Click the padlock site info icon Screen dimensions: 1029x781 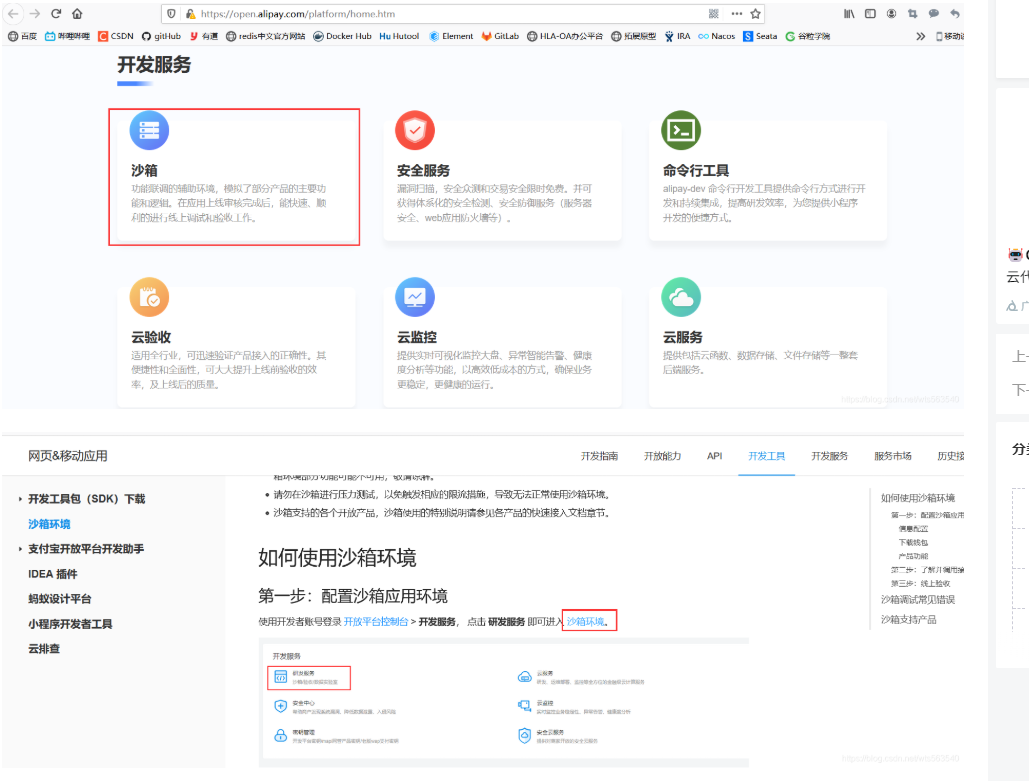190,13
